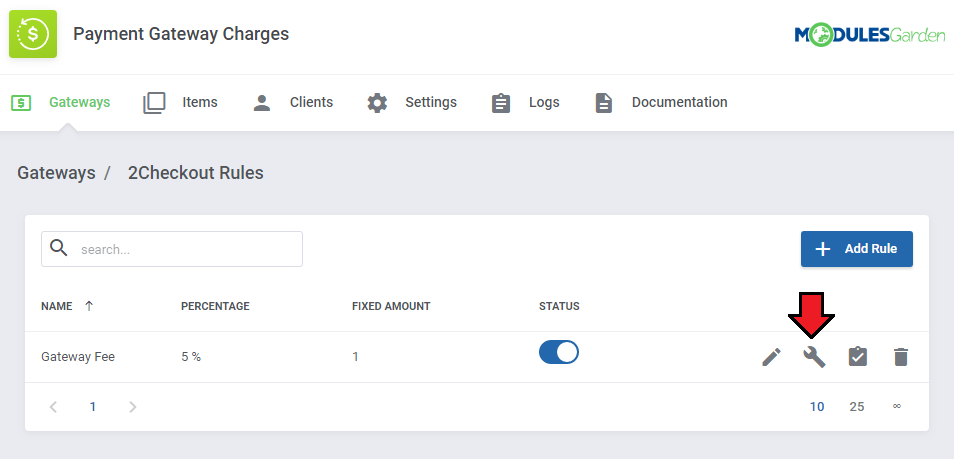Disable the Gateway Fee status switch
Image resolution: width=954 pixels, height=459 pixels.
point(559,352)
